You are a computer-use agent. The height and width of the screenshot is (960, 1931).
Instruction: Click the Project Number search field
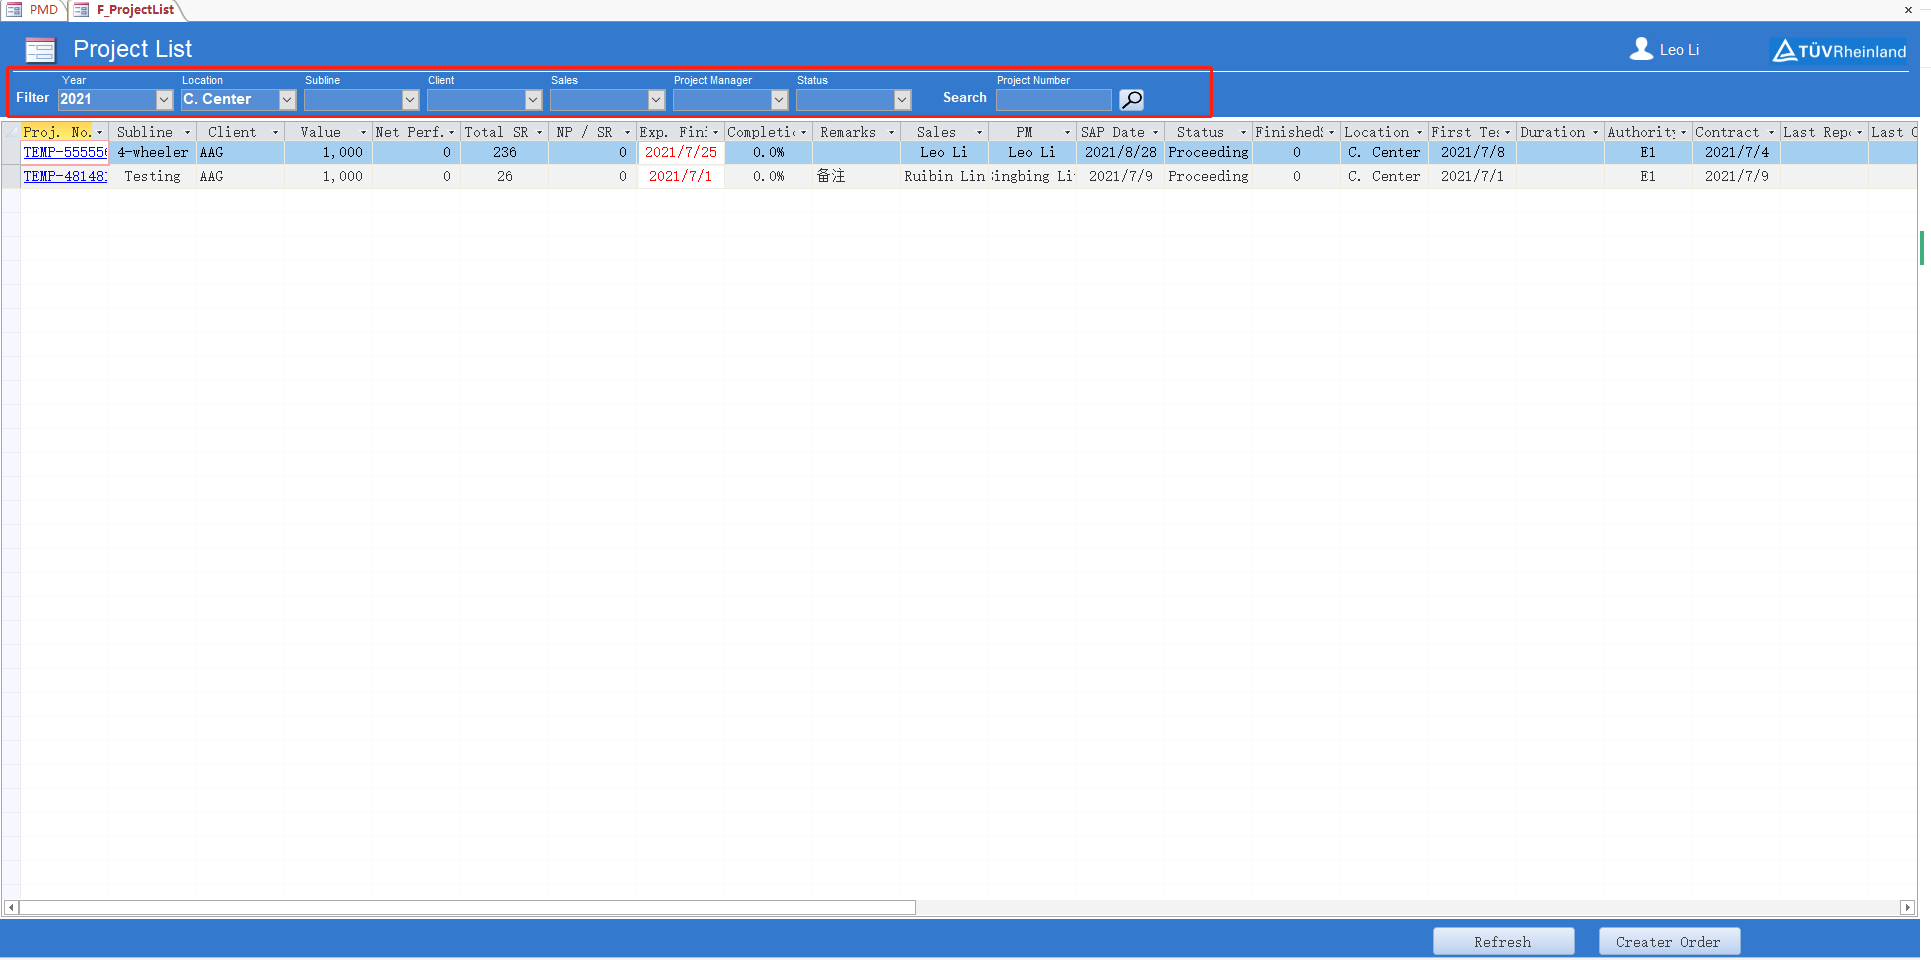1053,100
